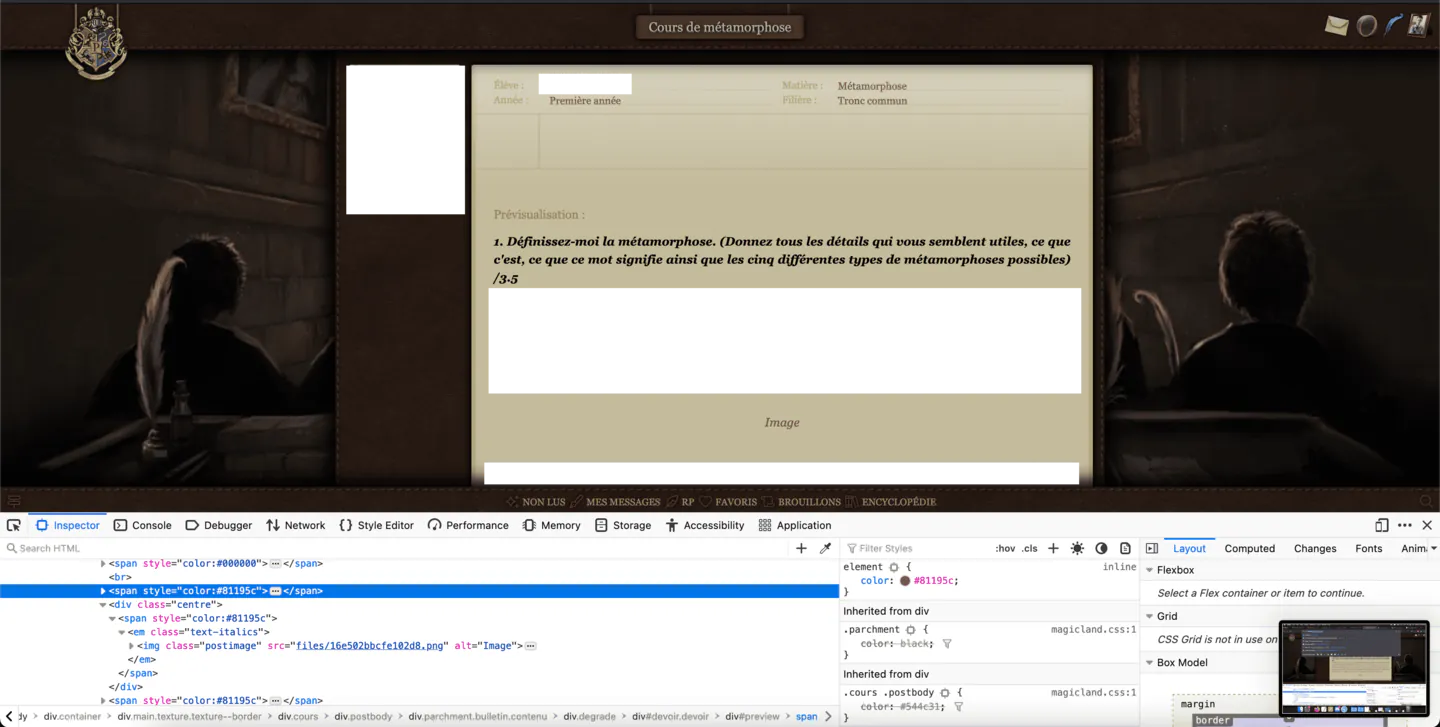Open the envelope messages icon

pyautogui.click(x=1337, y=26)
